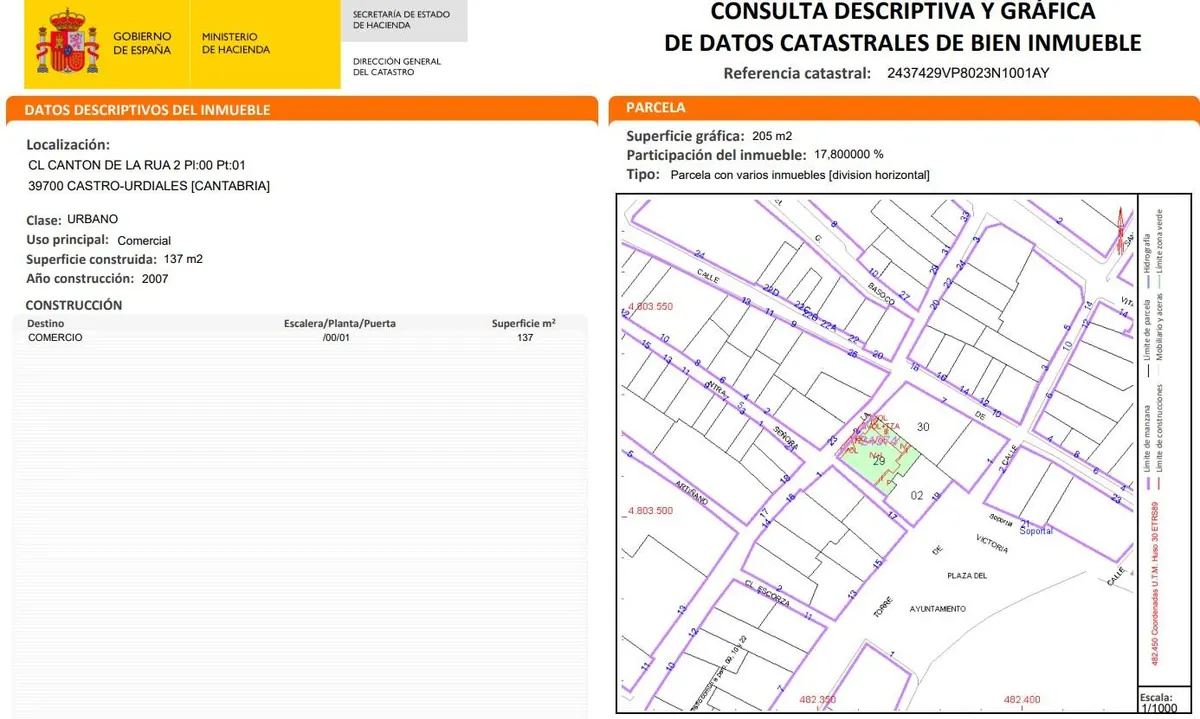
Task: Click the '/00/01' table cell
Action: point(335,337)
